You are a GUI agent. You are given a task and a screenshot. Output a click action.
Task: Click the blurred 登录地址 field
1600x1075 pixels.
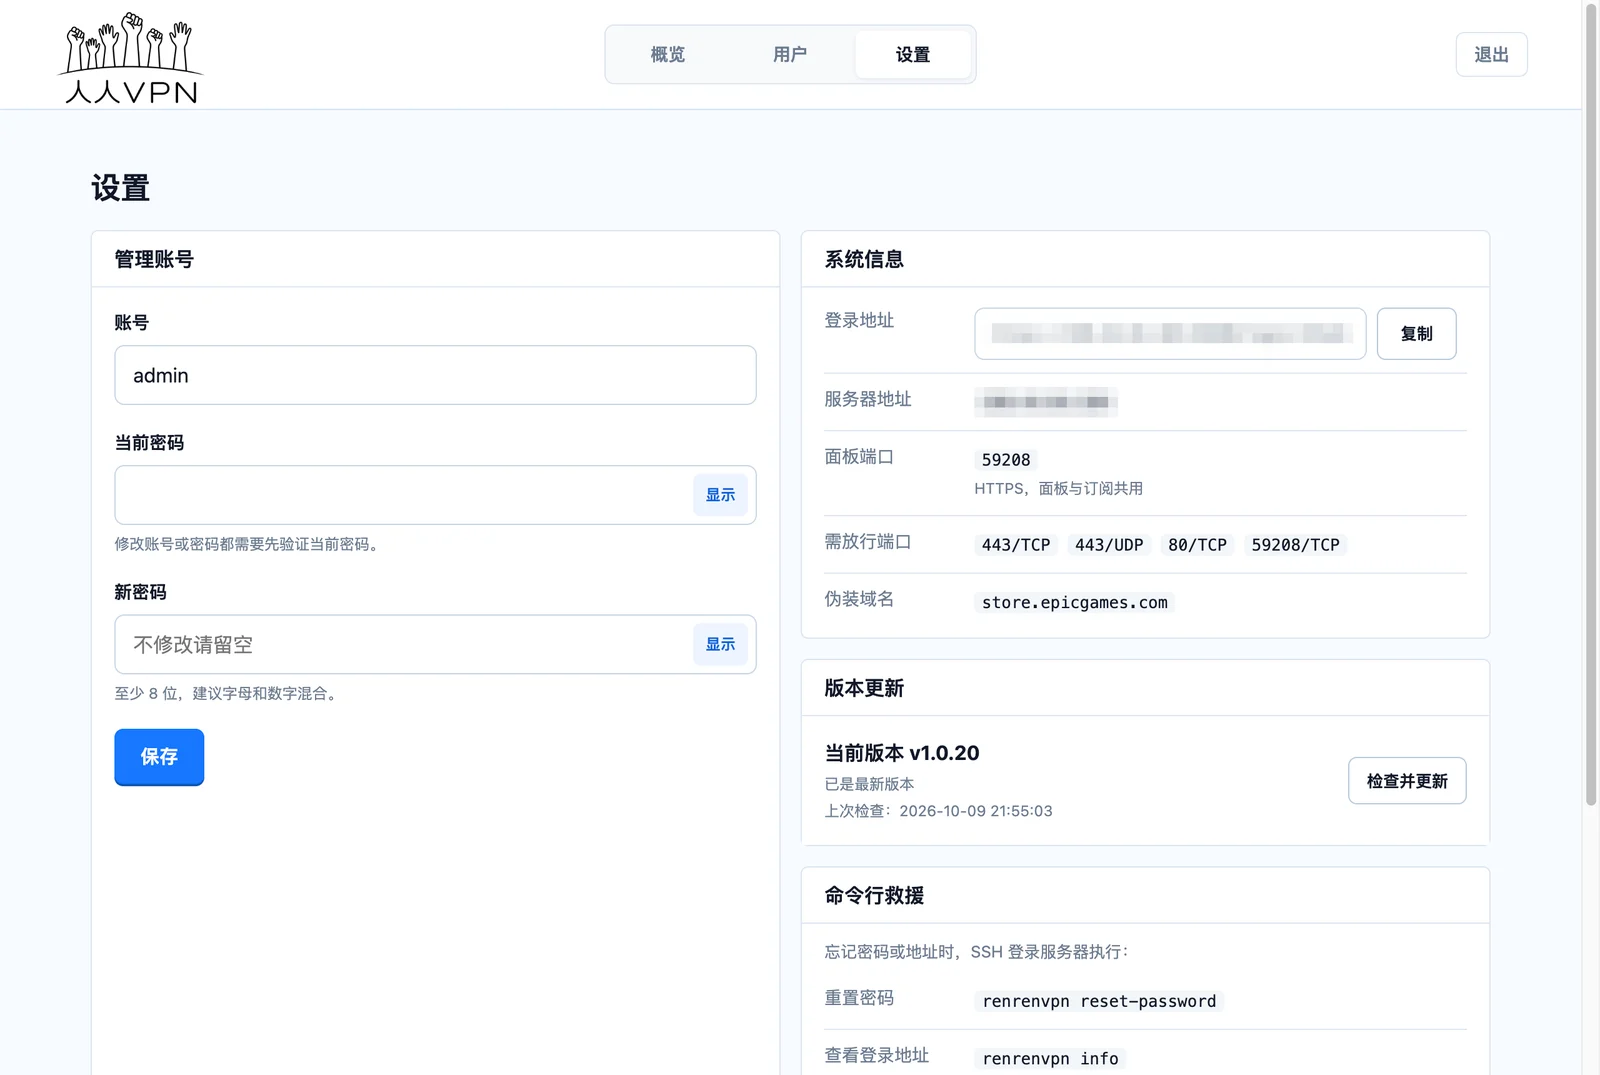[1170, 333]
